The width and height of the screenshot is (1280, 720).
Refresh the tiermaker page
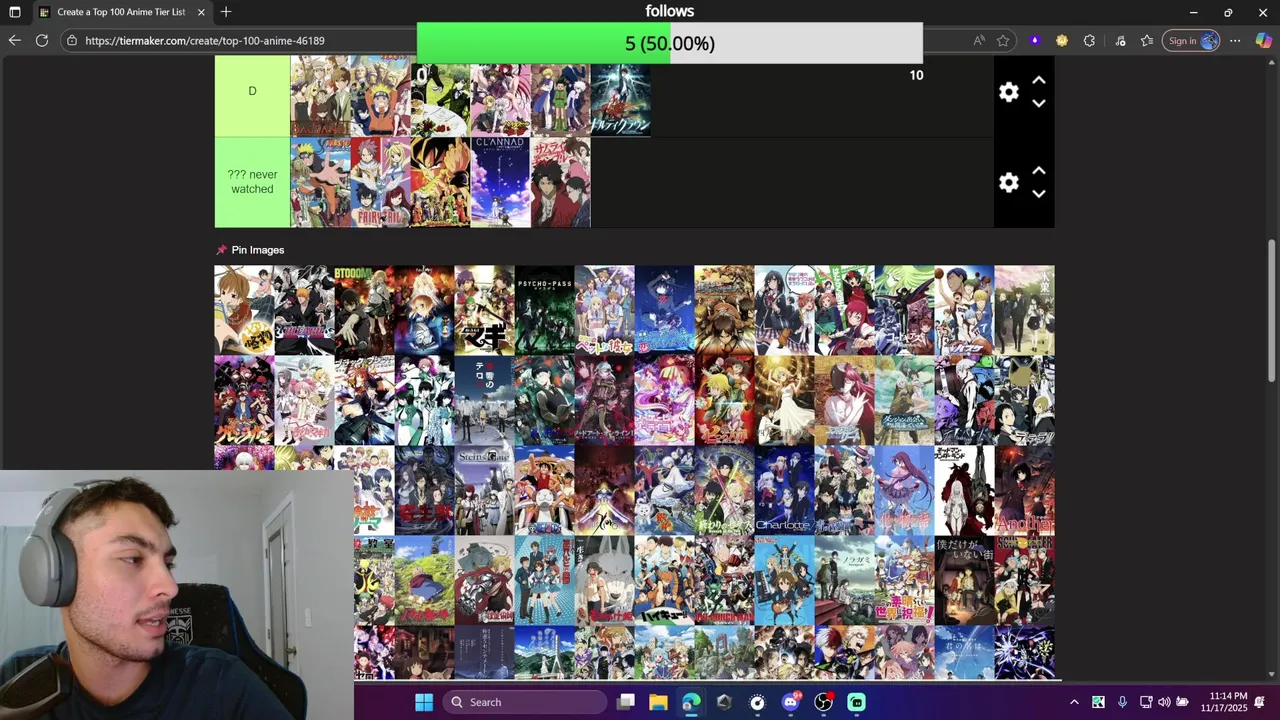click(42, 40)
